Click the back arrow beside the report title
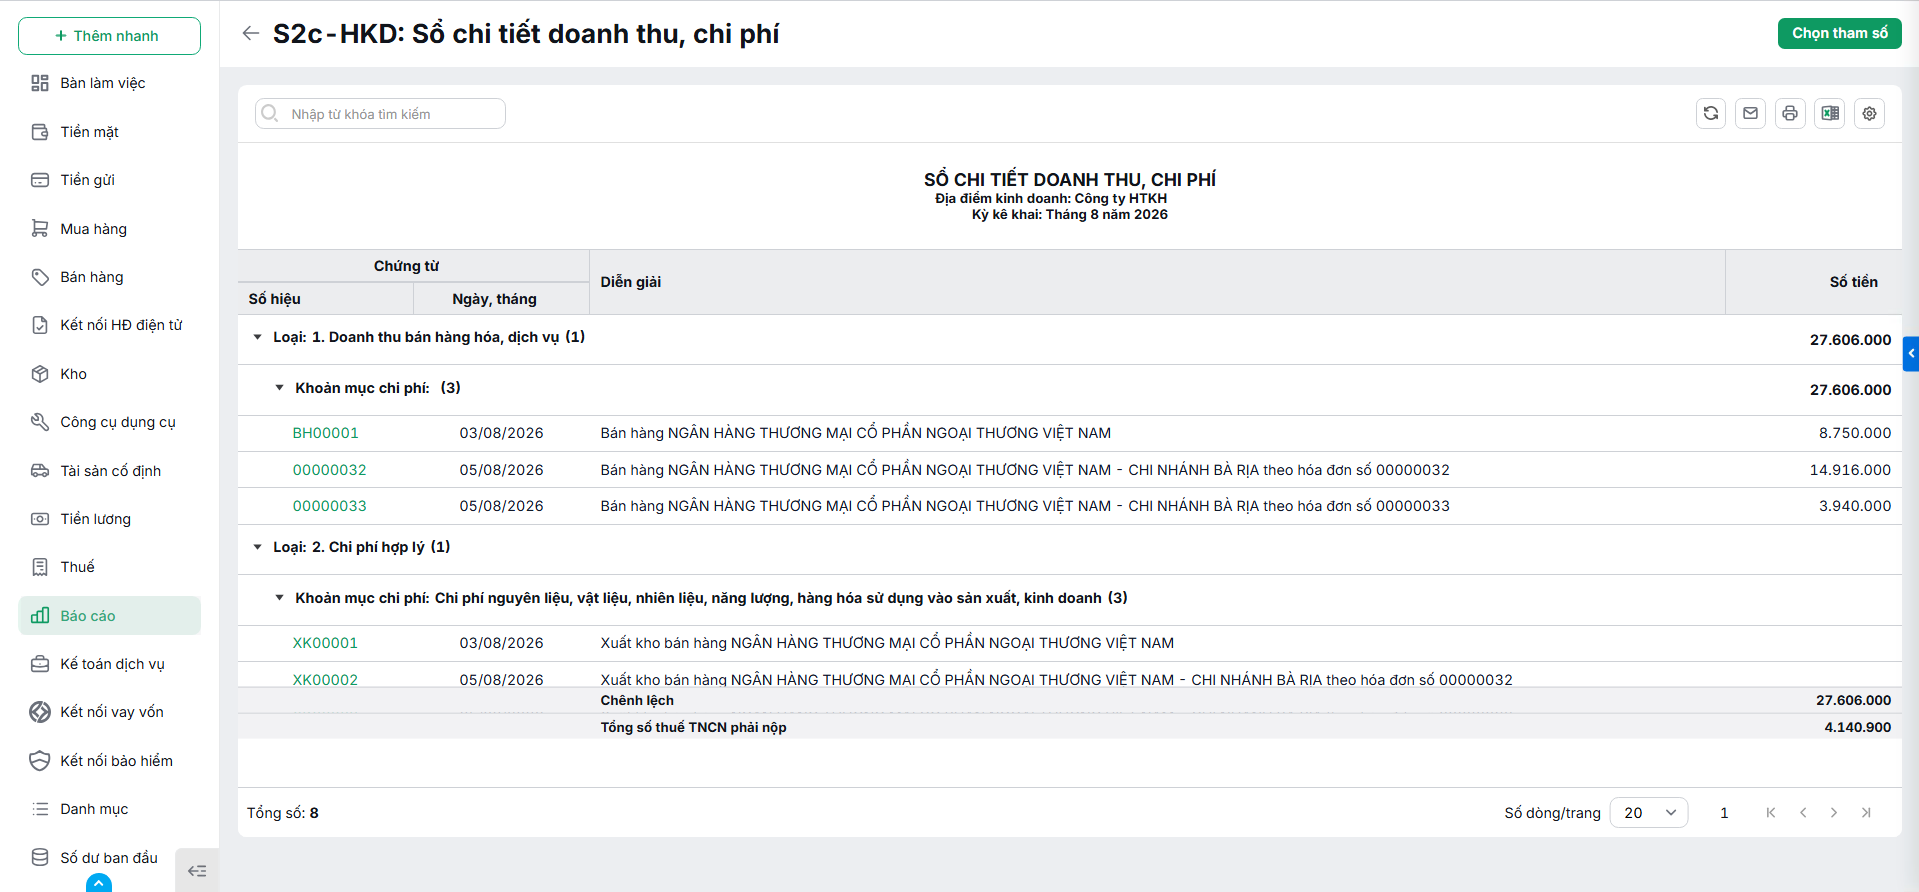The image size is (1919, 892). [250, 33]
